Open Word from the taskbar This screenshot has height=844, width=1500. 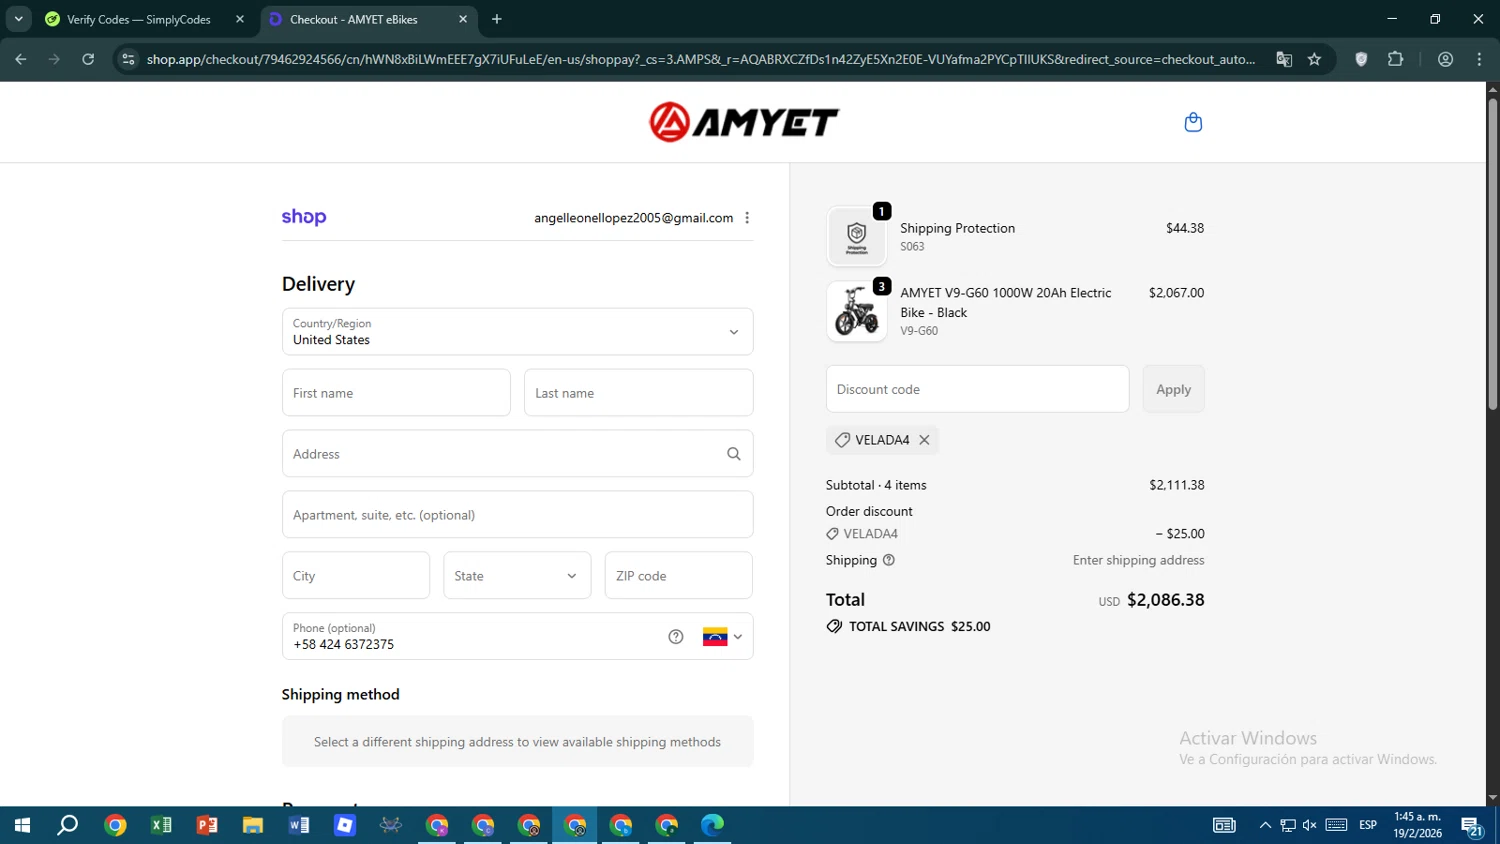(x=299, y=825)
